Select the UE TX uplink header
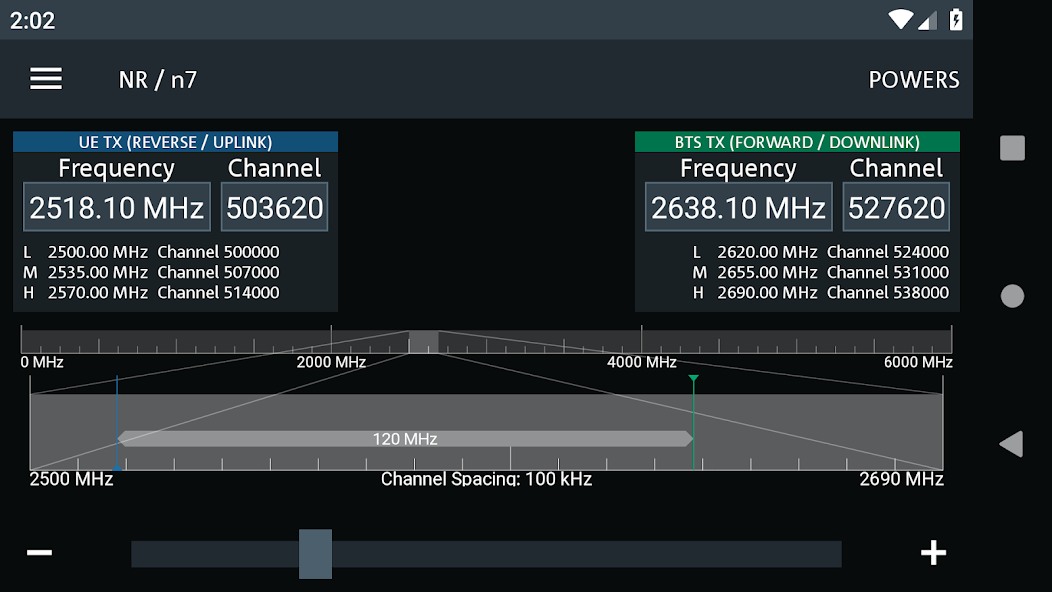The image size is (1052, 592). click(175, 142)
